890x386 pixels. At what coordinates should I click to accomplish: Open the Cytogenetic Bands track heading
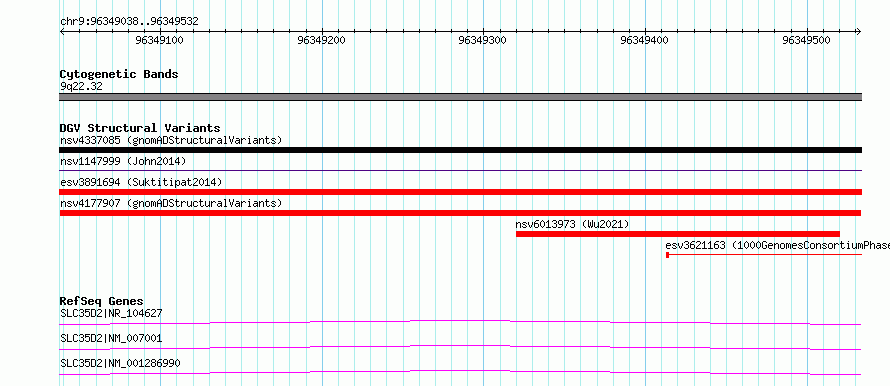pos(119,74)
